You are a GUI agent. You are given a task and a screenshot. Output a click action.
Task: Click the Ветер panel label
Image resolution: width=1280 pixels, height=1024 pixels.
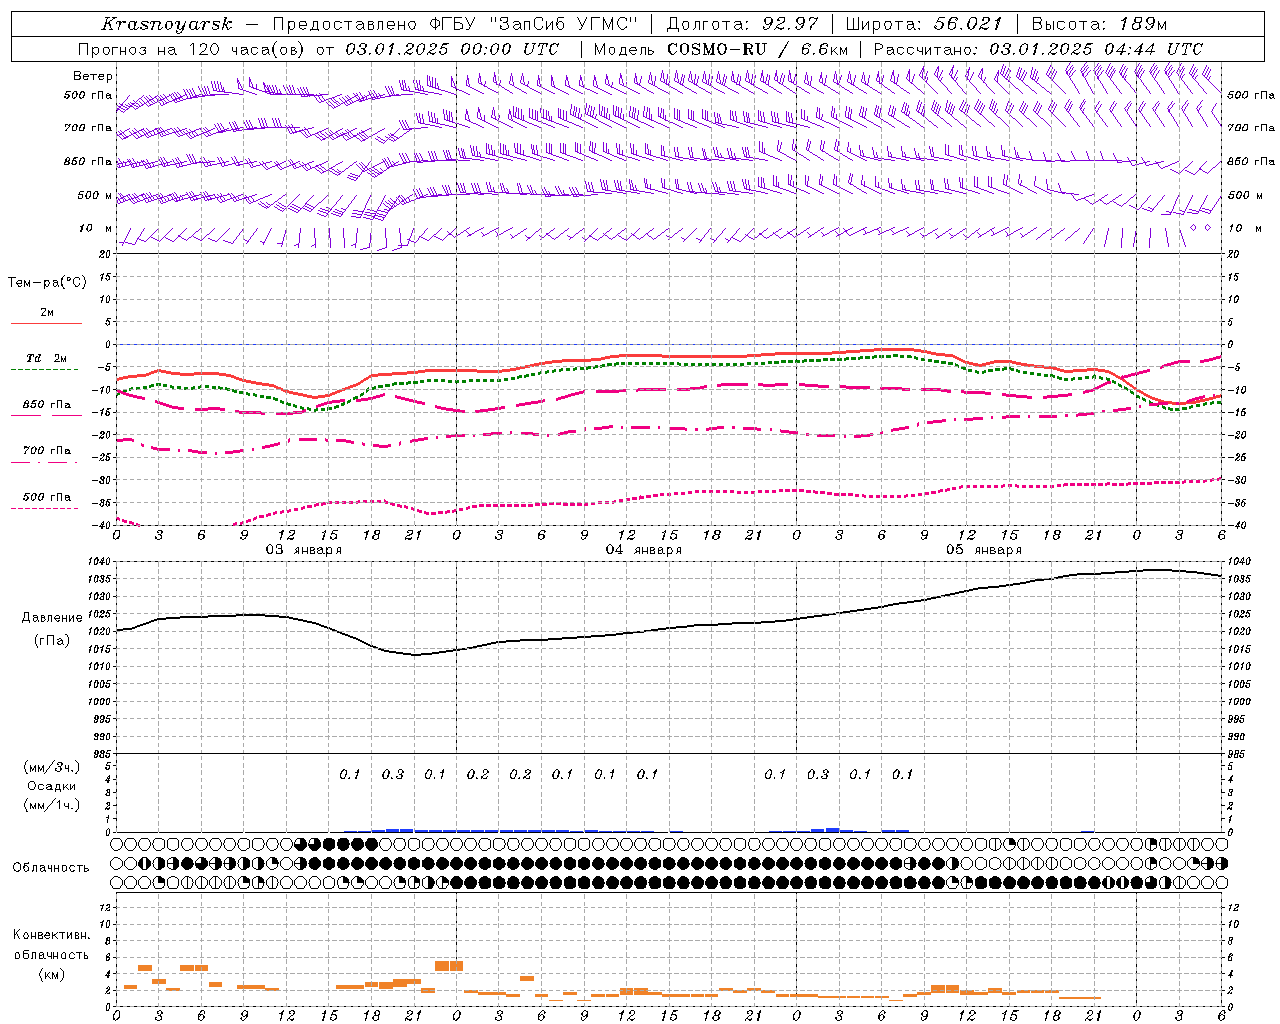[x=92, y=76]
